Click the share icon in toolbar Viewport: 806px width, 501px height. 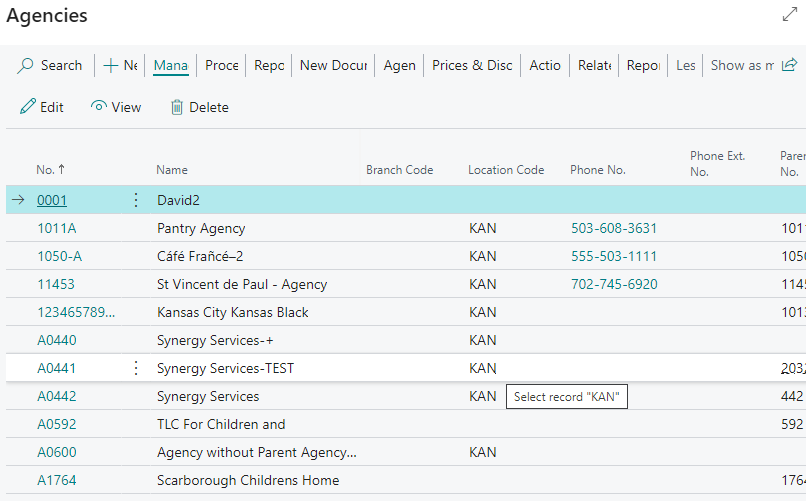pos(789,65)
